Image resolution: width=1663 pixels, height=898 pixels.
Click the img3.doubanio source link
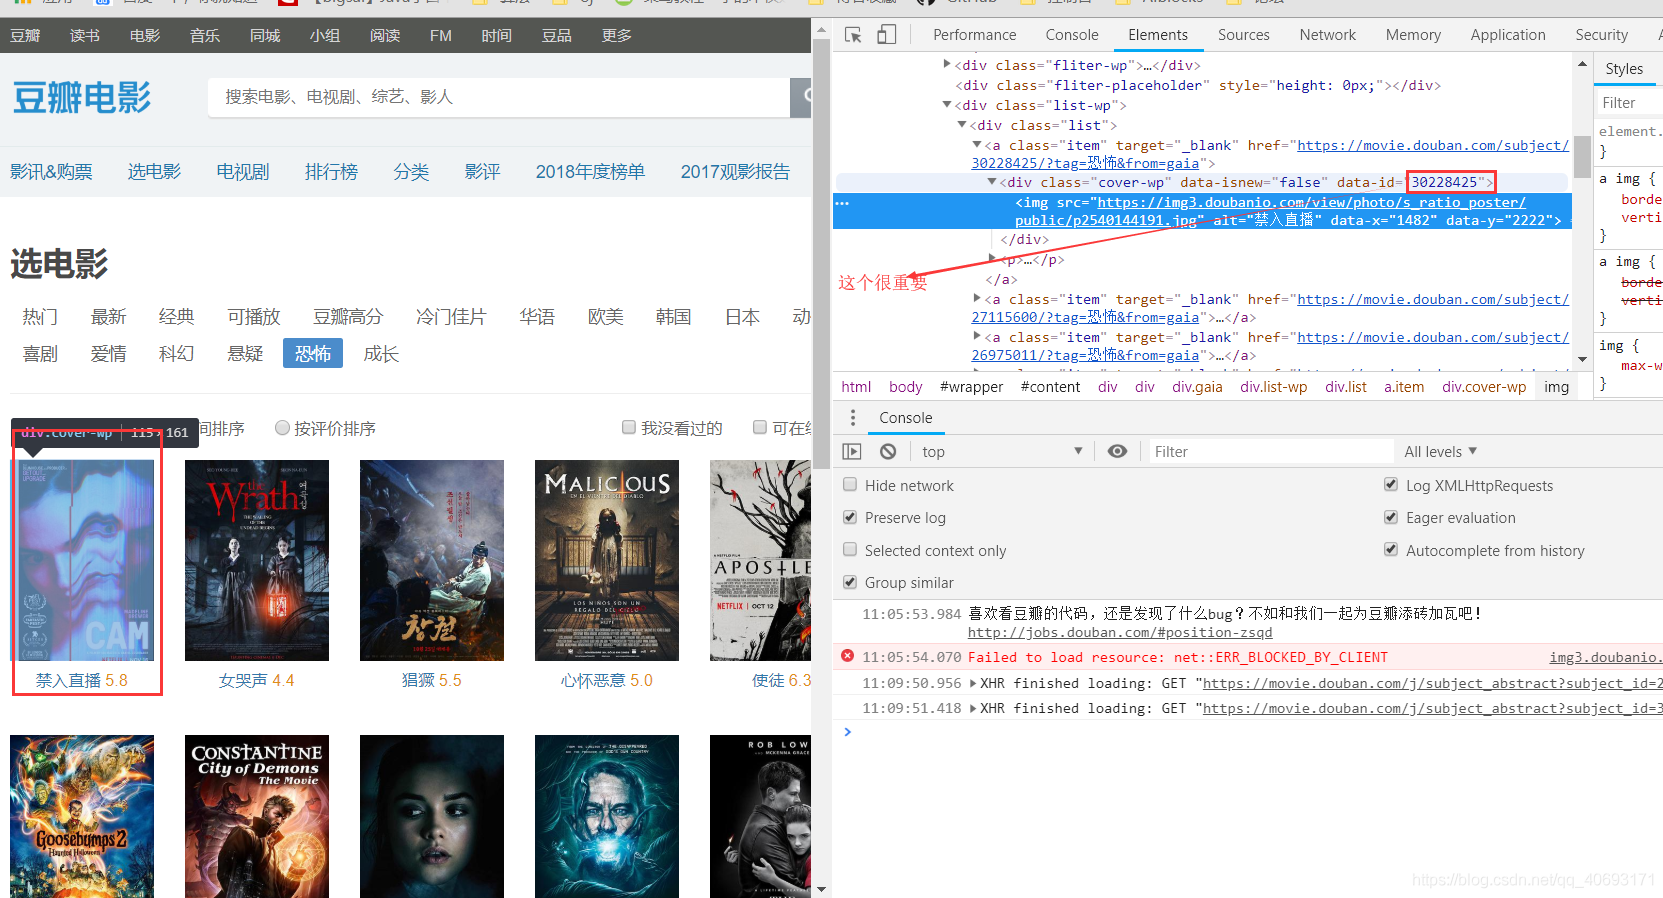point(1605,657)
